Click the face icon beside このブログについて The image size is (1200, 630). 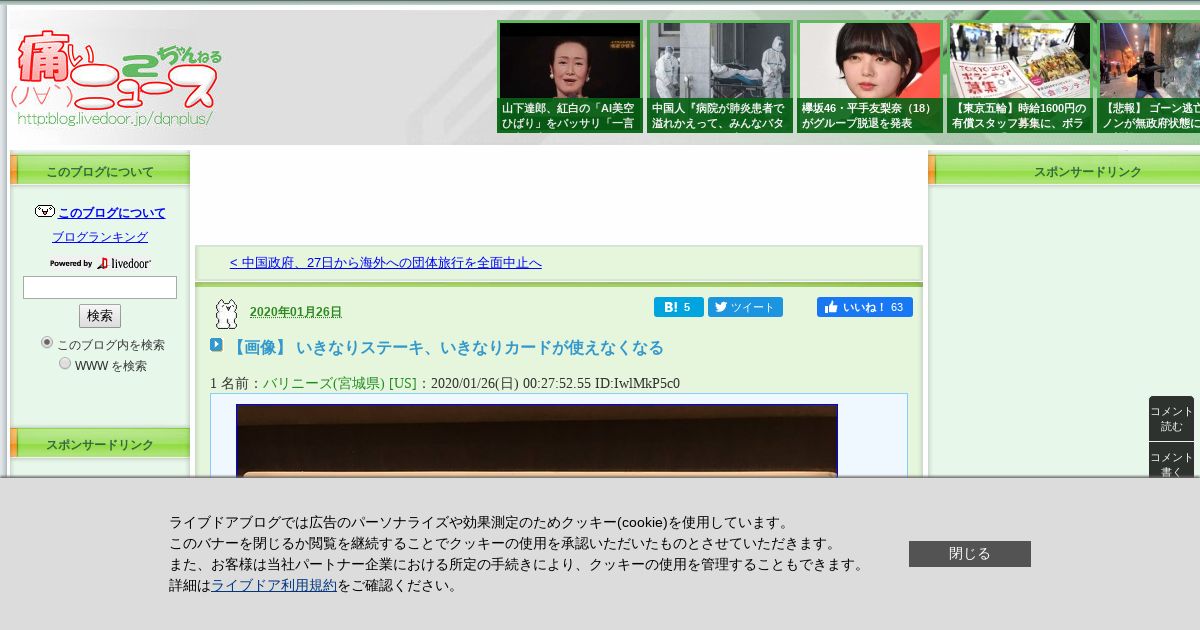click(45, 211)
